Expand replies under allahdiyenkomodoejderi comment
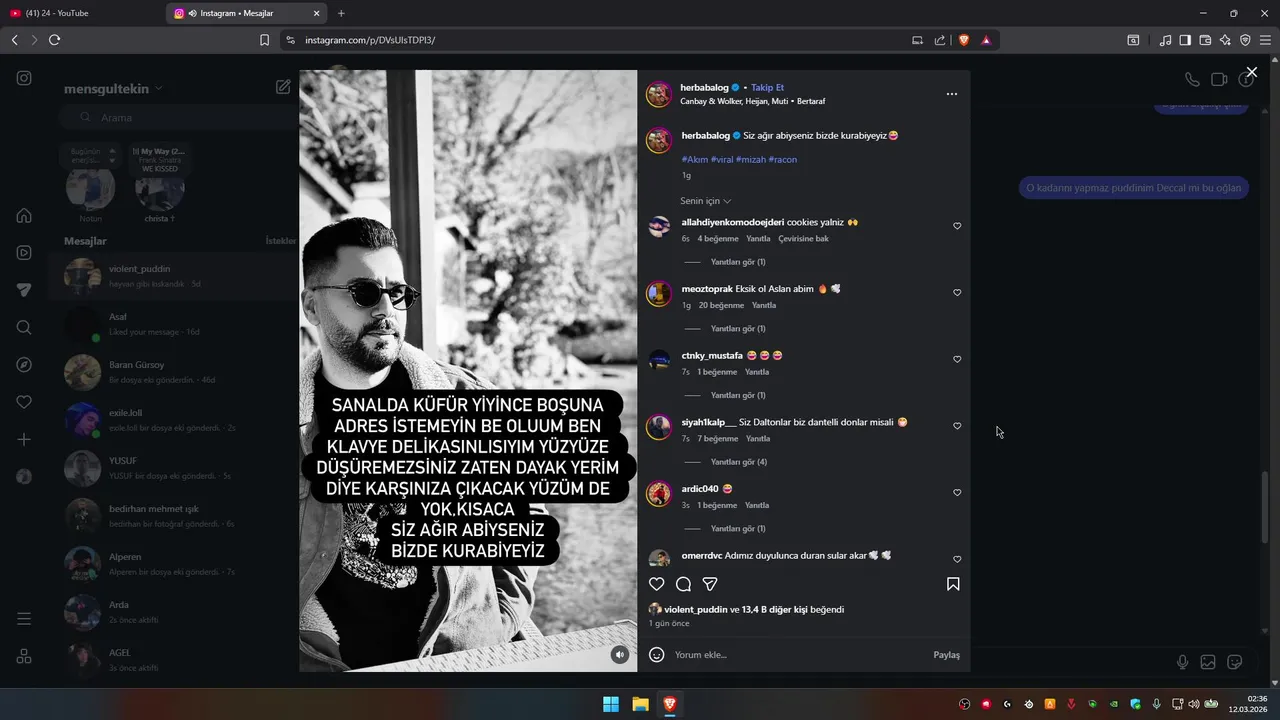This screenshot has width=1280, height=720. (738, 262)
